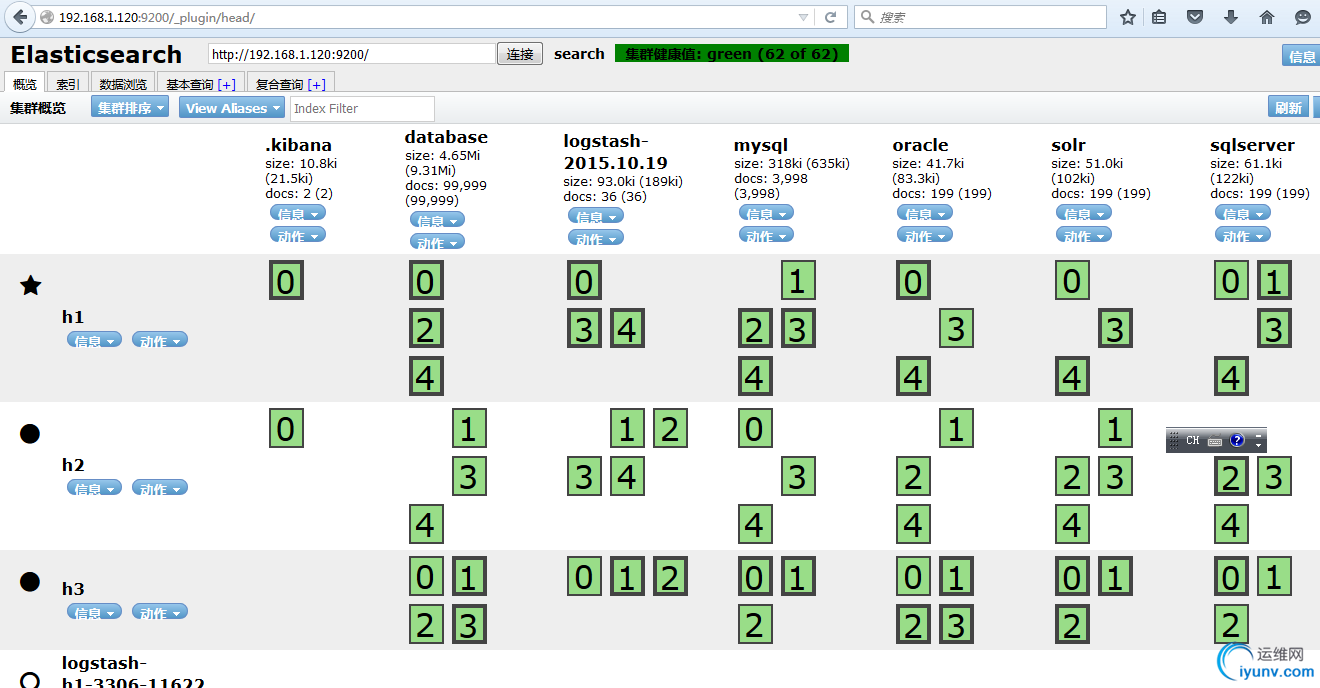The width and height of the screenshot is (1320, 688).
Task: Click the CH language indicator on IME bar
Action: [x=1193, y=440]
